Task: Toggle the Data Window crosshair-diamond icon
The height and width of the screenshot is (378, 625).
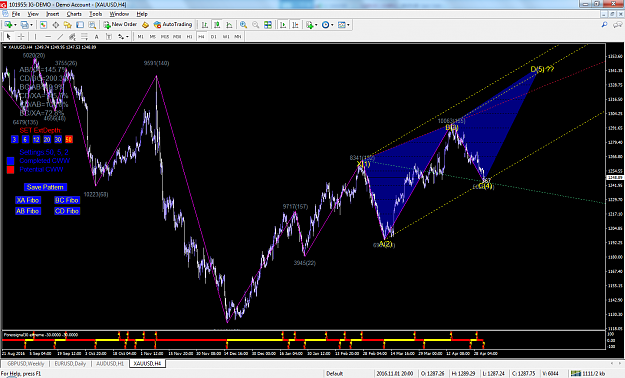Action: click(x=56, y=25)
